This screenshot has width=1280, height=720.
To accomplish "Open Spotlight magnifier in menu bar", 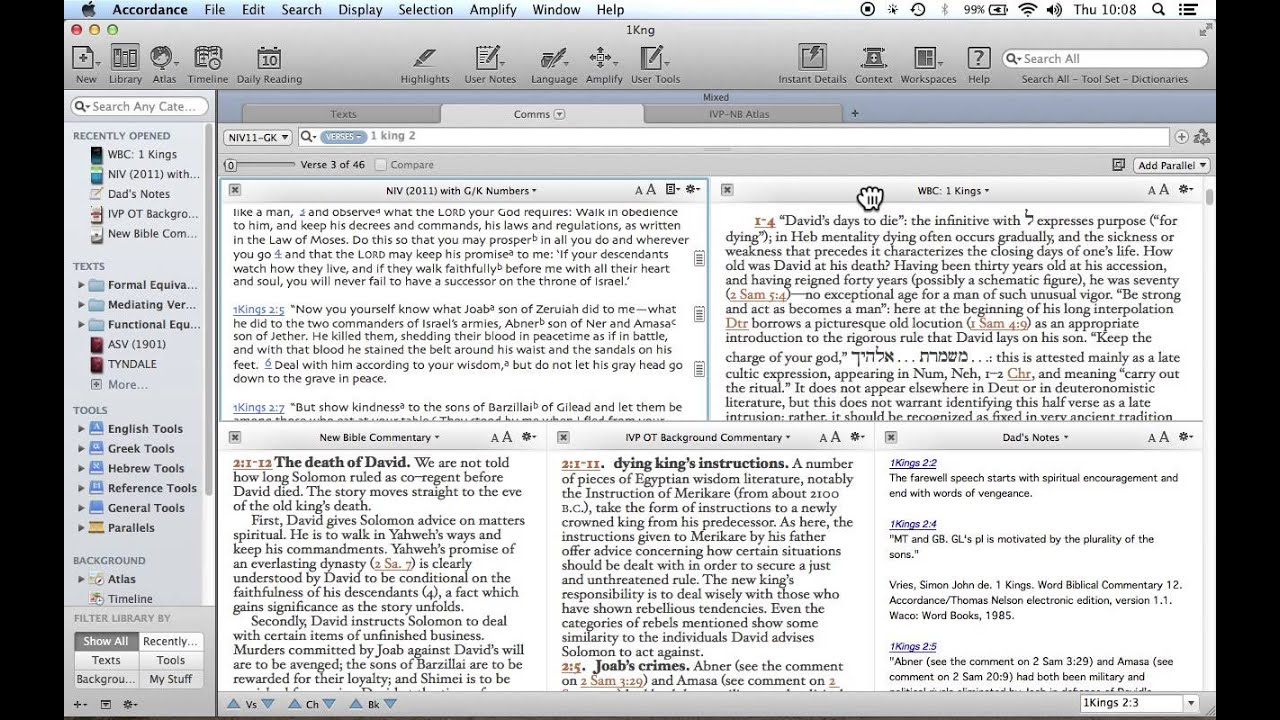I will click(1157, 9).
